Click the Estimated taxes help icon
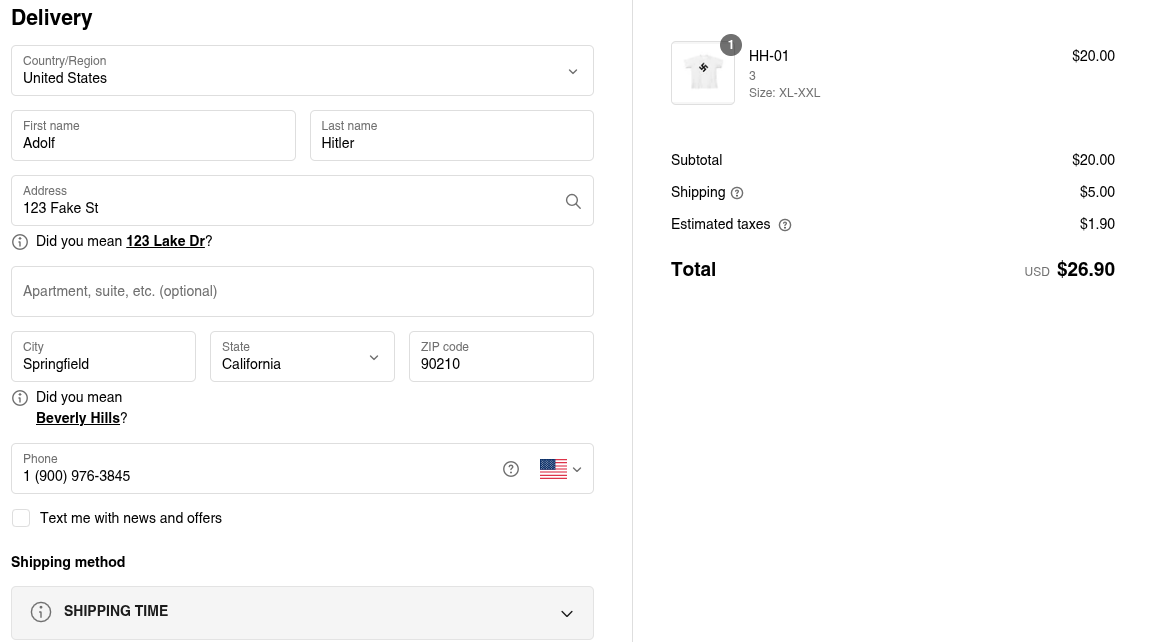1160x642 pixels. [x=785, y=225]
